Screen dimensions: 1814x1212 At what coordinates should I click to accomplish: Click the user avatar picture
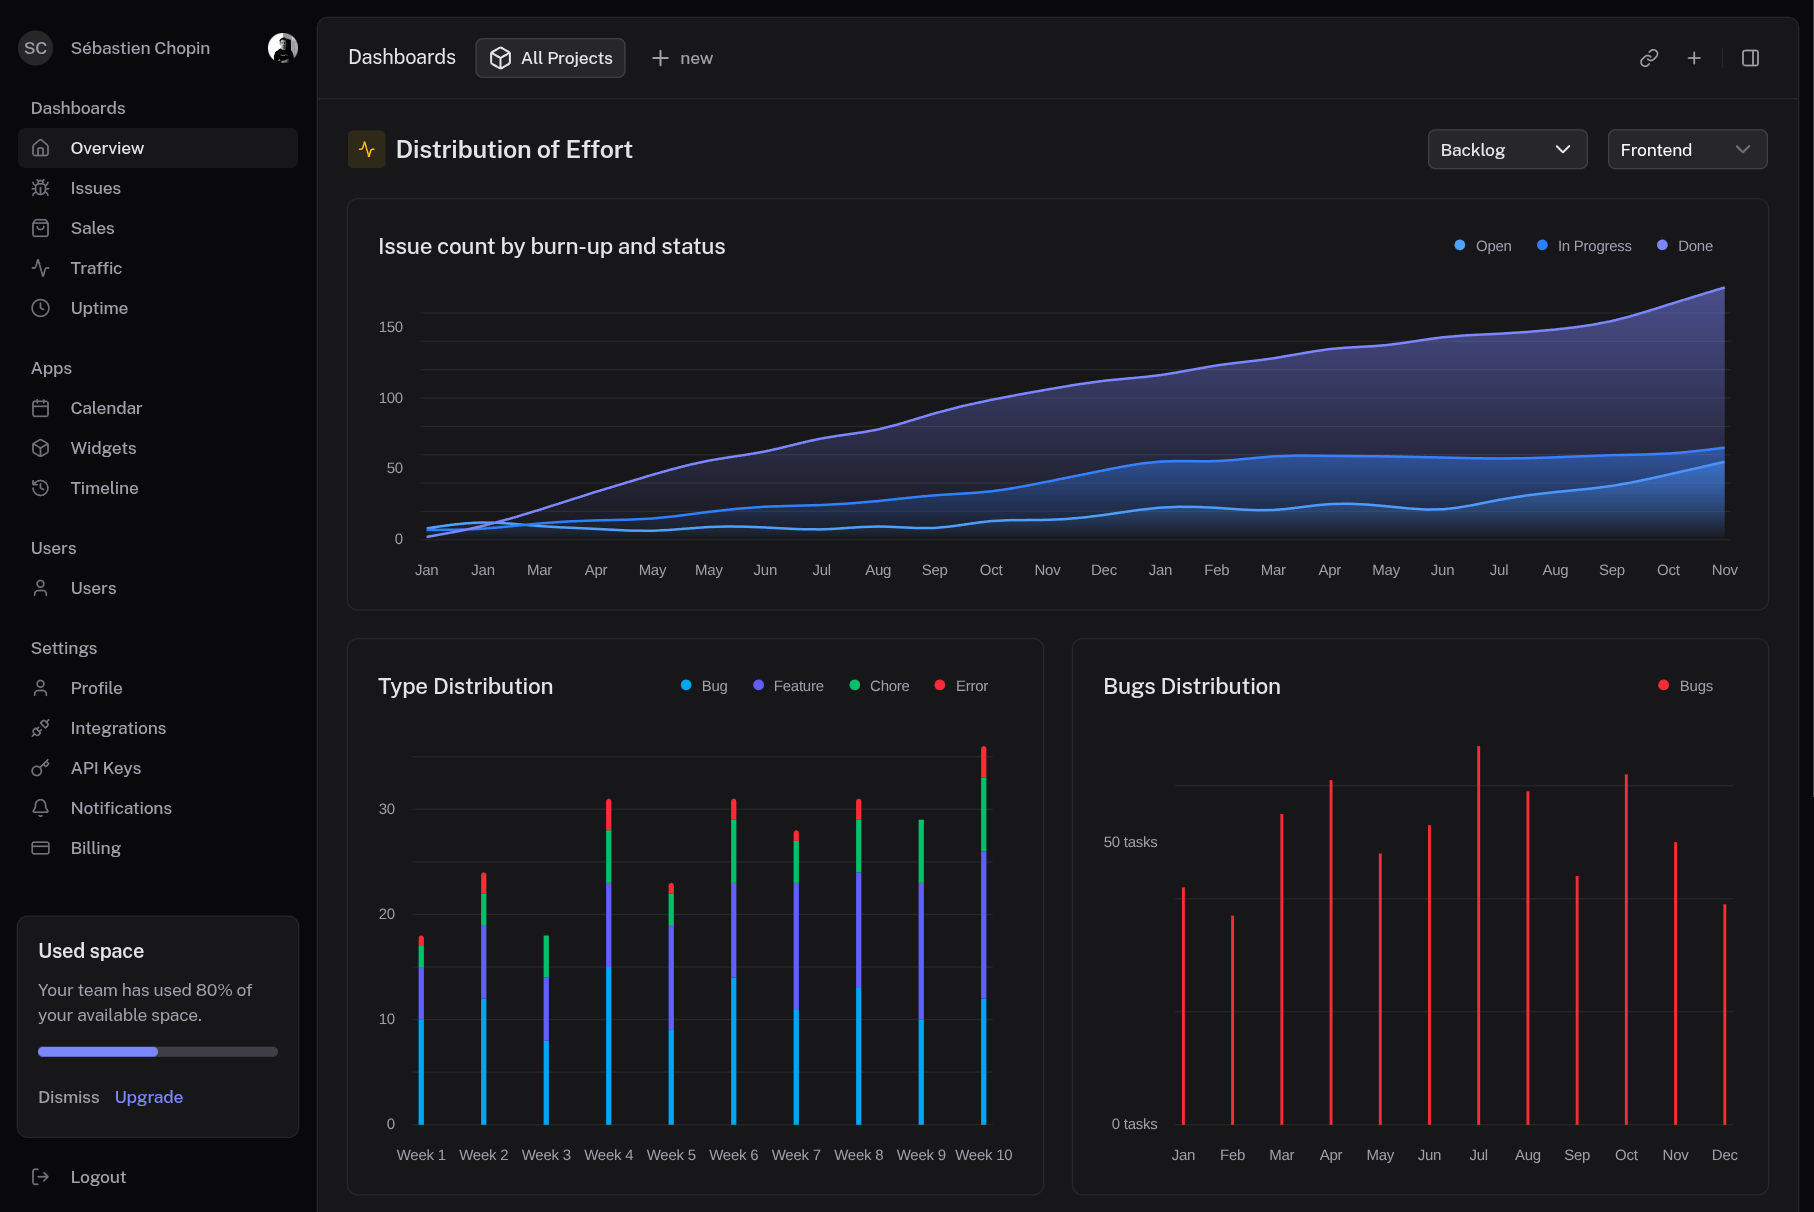[283, 48]
